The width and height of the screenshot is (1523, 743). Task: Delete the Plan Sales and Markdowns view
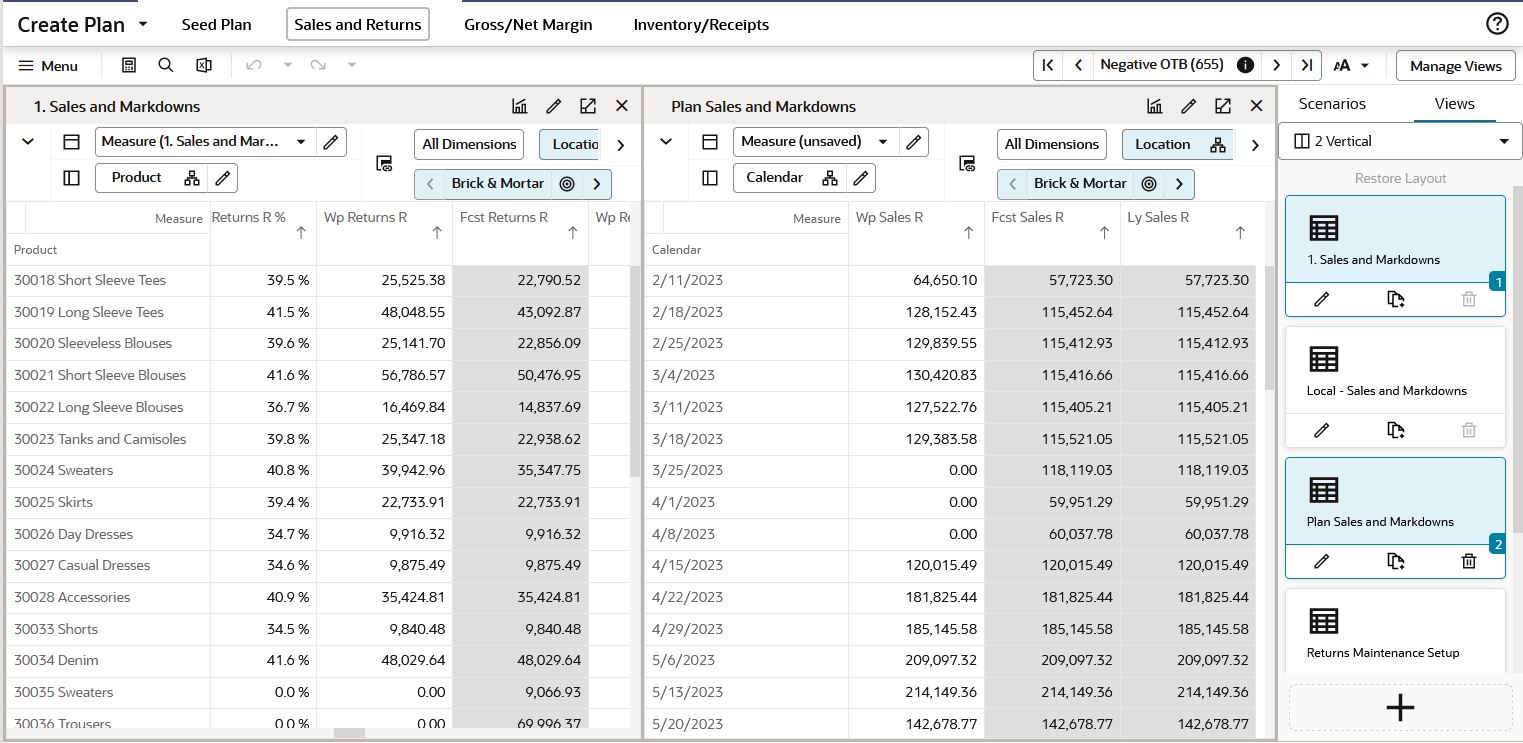(1468, 561)
